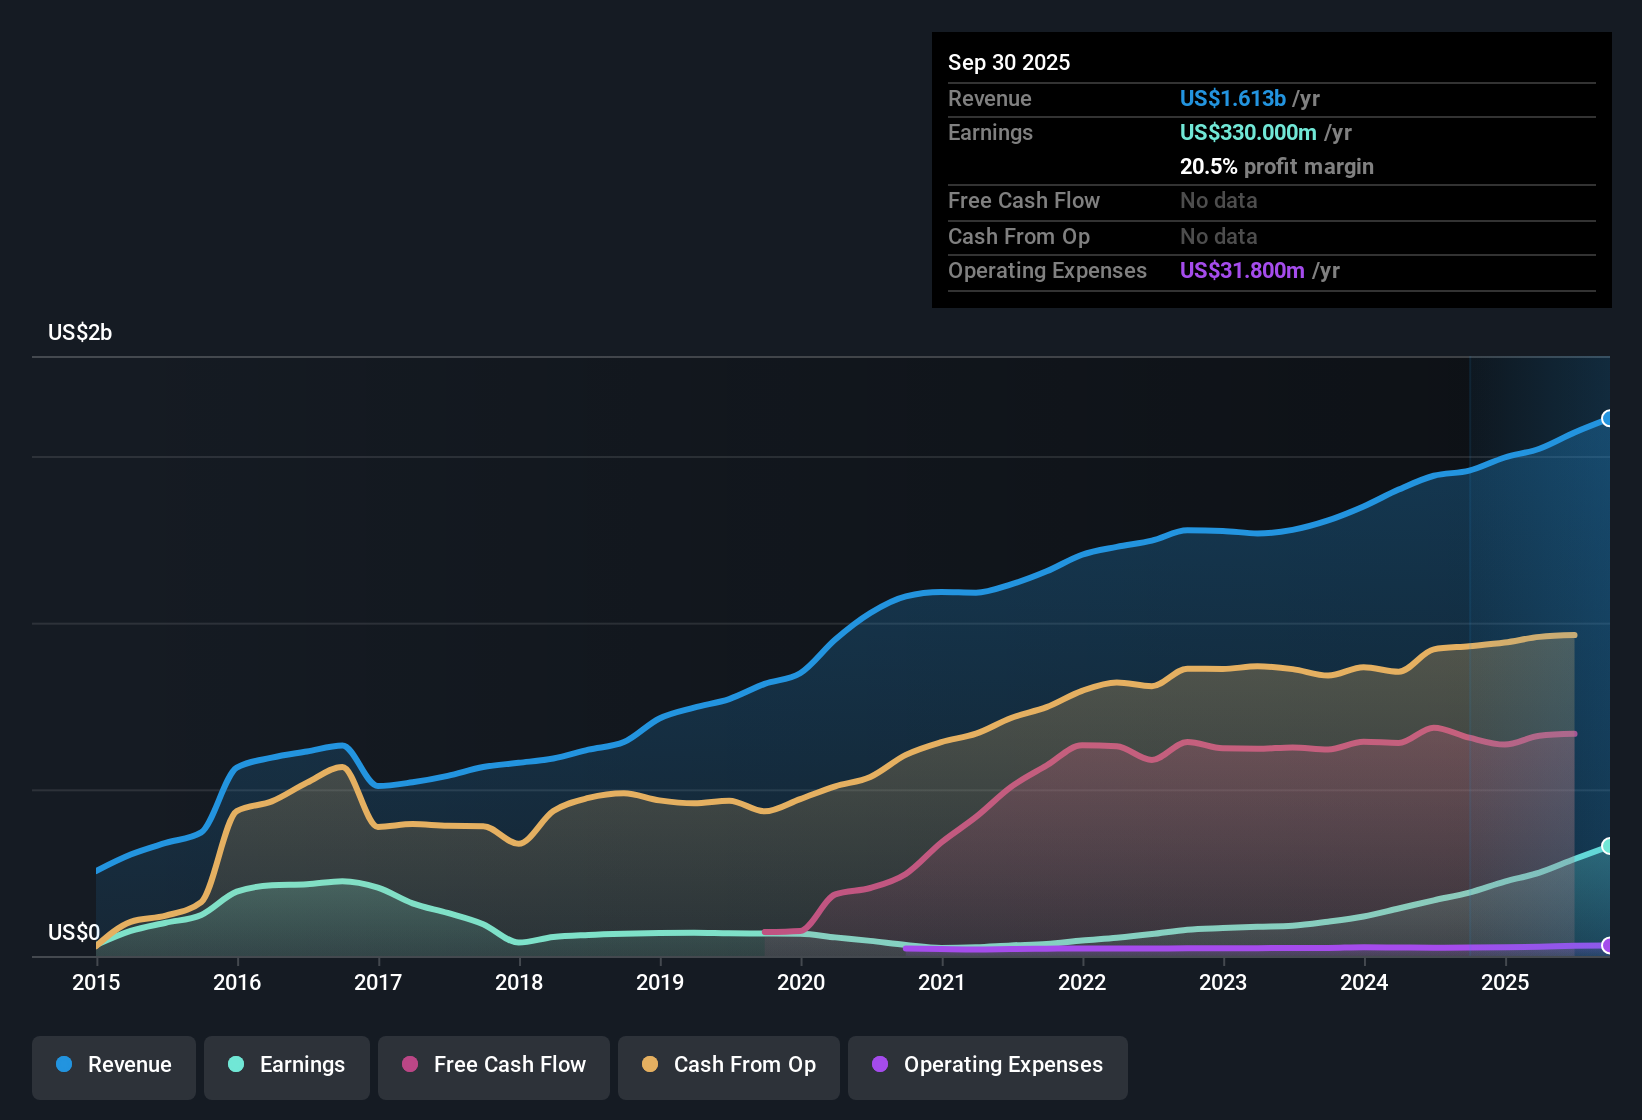This screenshot has width=1642, height=1120.
Task: Click the Operating Expenses endpoint marker
Action: [x=1608, y=945]
